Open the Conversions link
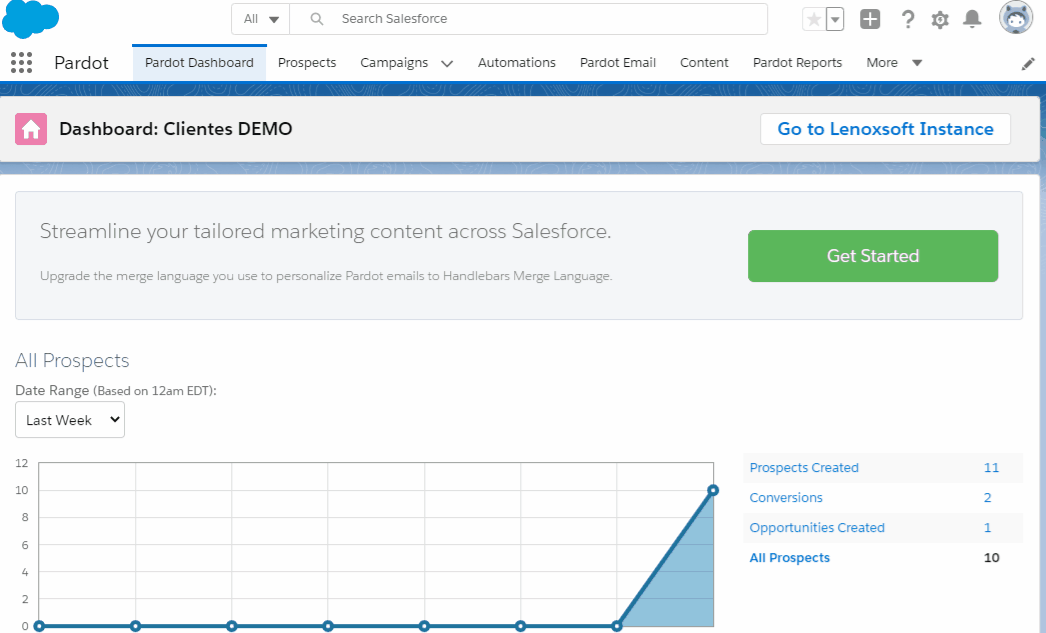 pyautogui.click(x=786, y=498)
